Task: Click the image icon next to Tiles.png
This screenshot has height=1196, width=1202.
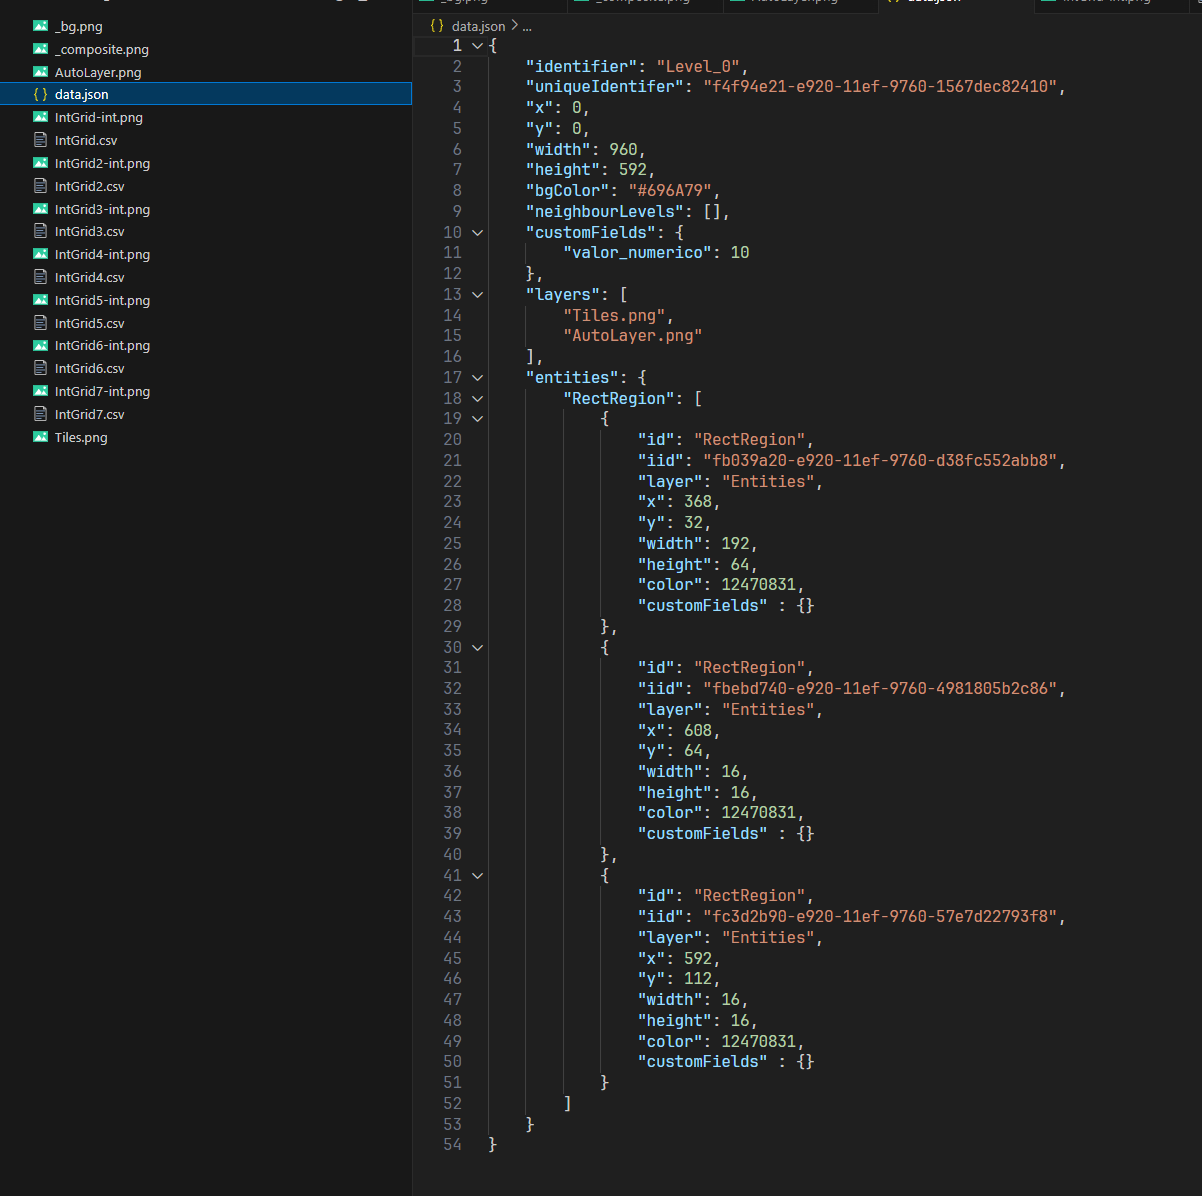Action: [x=40, y=437]
